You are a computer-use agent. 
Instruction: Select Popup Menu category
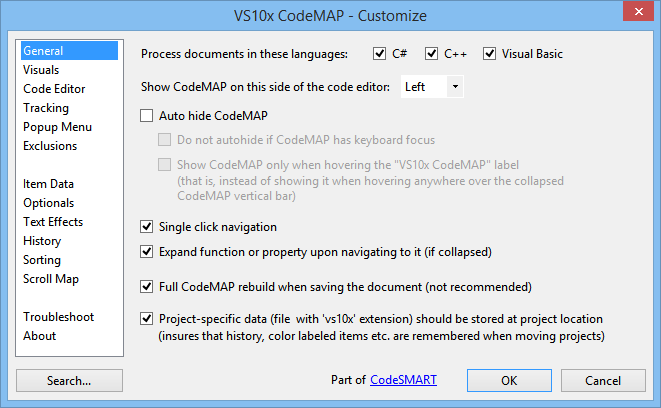click(57, 127)
